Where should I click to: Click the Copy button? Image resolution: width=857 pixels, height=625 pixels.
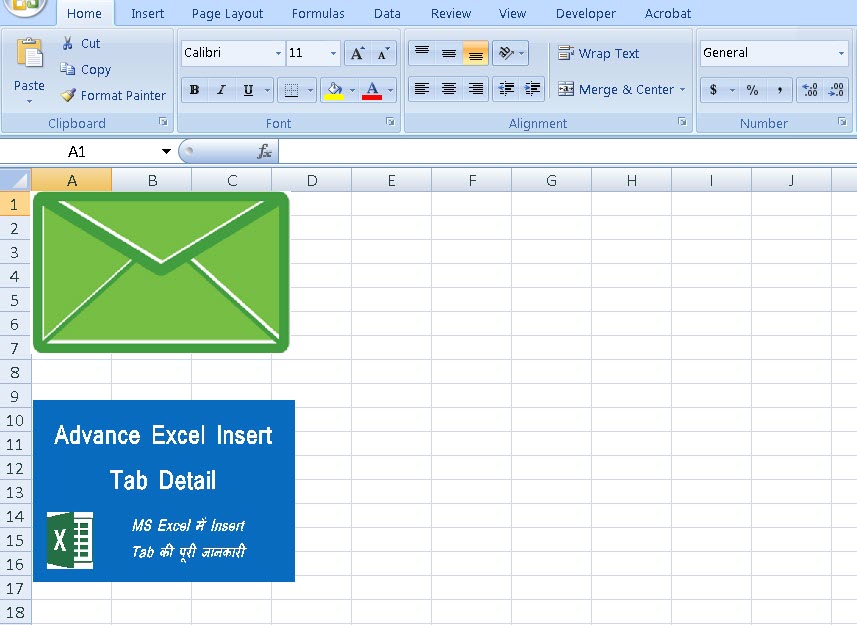pyautogui.click(x=86, y=70)
